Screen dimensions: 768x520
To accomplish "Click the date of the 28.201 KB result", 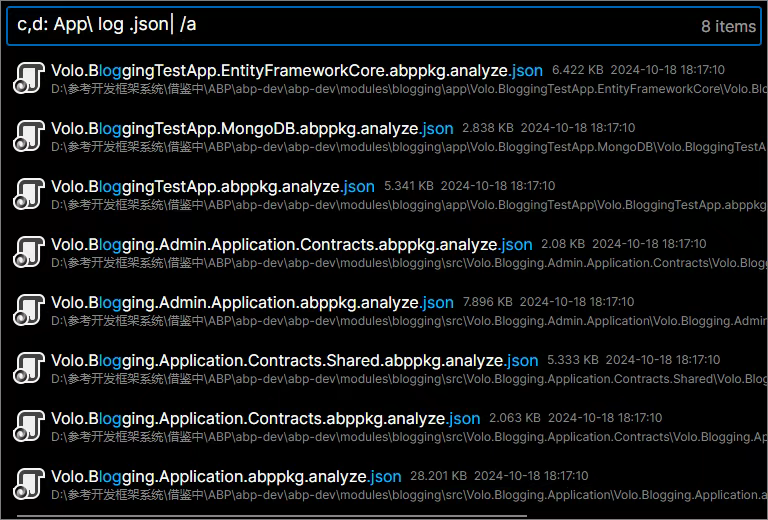I will [x=531, y=476].
